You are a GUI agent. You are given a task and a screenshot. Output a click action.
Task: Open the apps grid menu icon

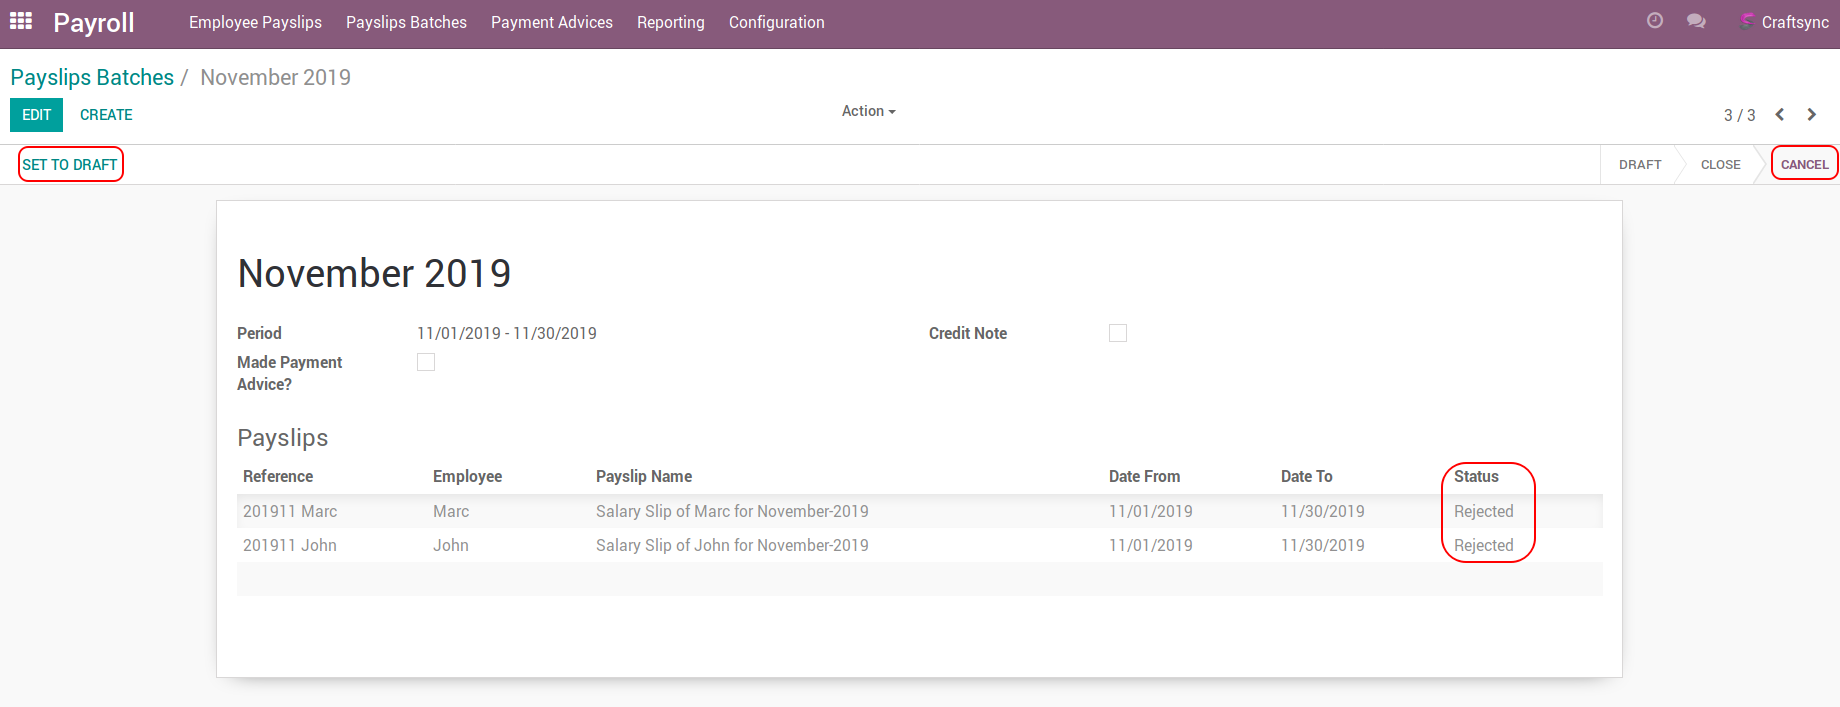pyautogui.click(x=21, y=21)
